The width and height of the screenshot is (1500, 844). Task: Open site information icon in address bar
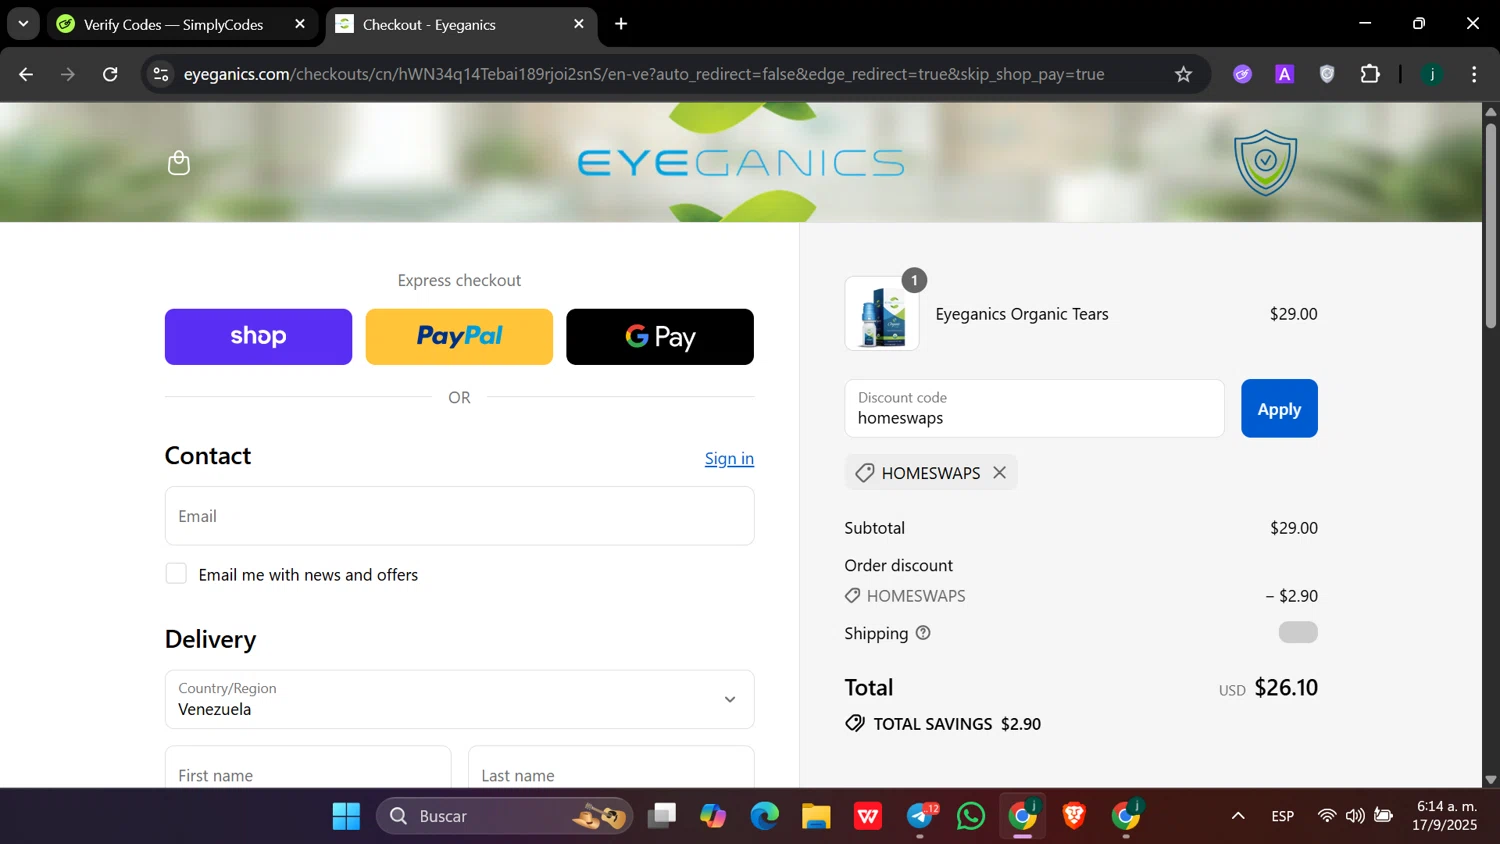(x=161, y=74)
